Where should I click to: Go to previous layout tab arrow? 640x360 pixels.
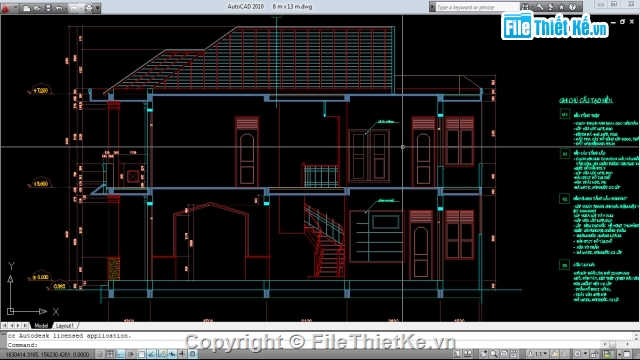coord(11,326)
